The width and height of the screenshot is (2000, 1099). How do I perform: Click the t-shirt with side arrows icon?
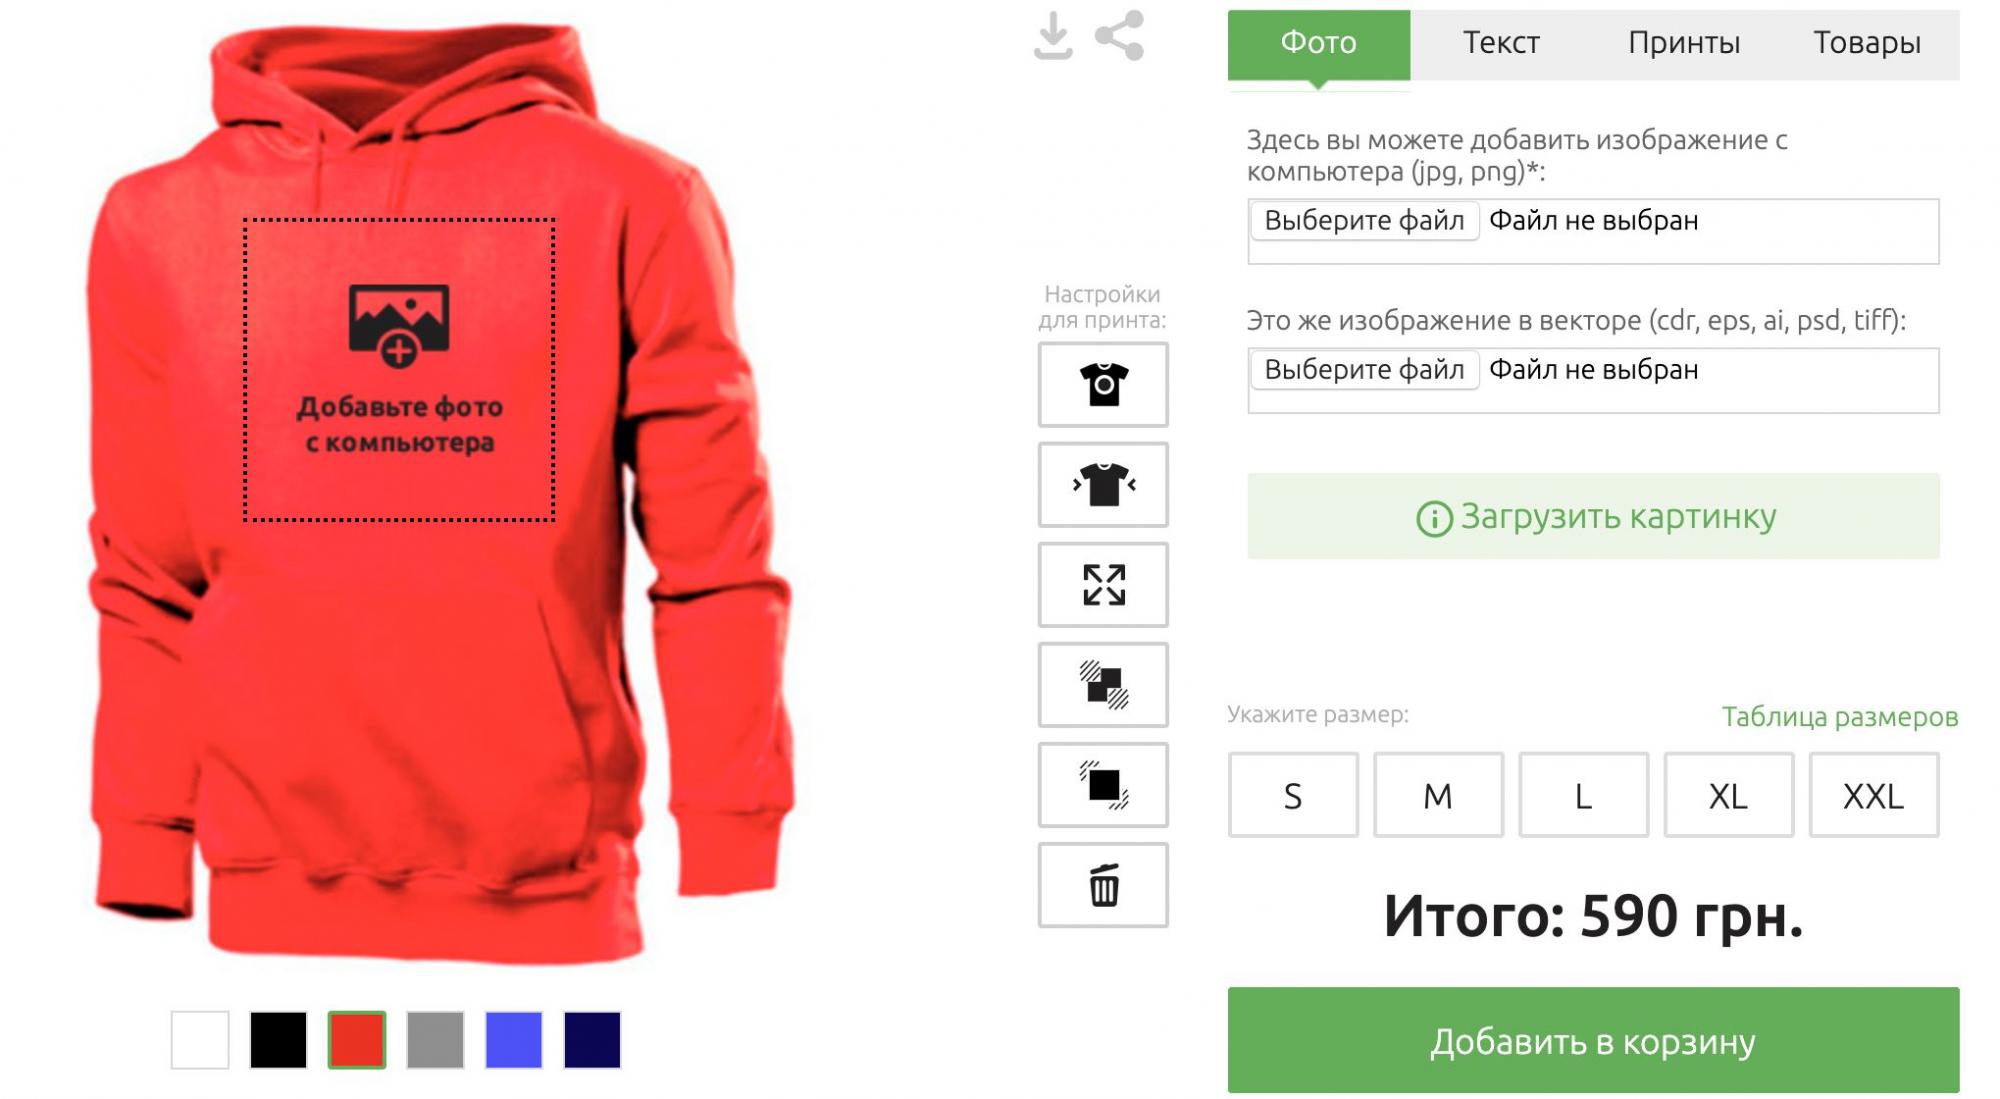[1103, 485]
